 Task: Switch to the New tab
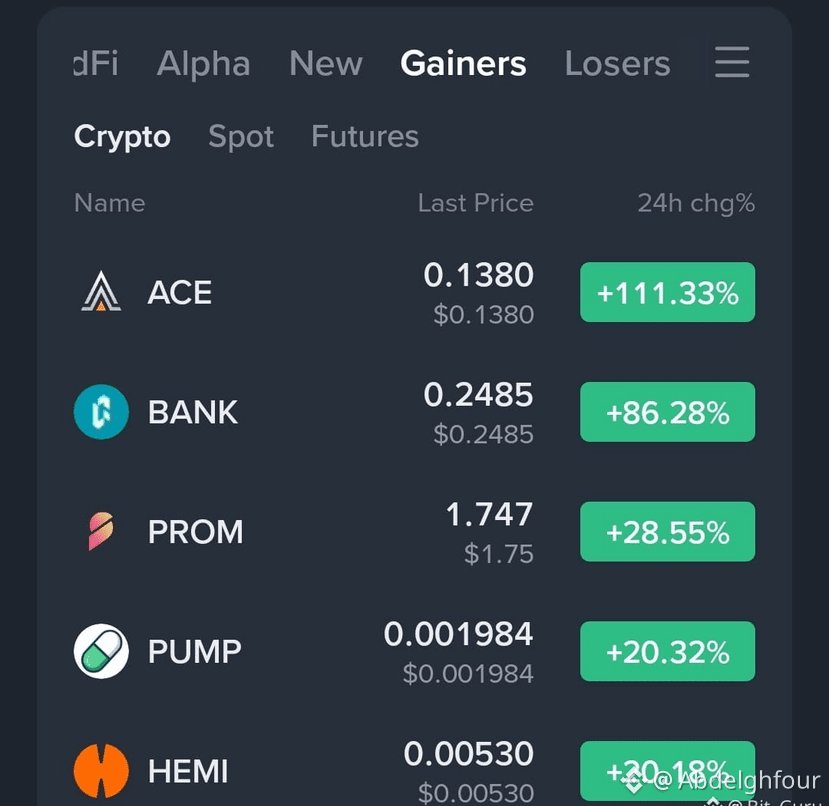click(326, 63)
